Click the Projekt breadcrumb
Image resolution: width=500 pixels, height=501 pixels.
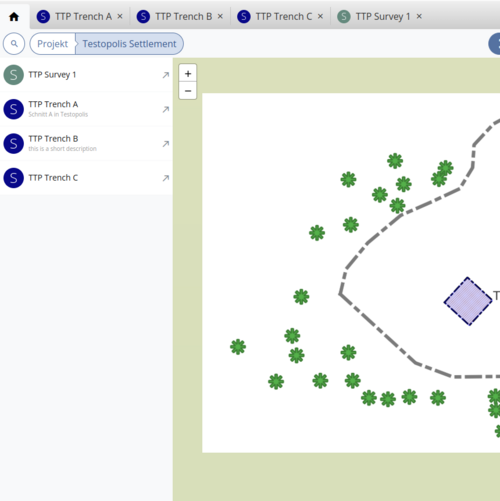(x=52, y=44)
